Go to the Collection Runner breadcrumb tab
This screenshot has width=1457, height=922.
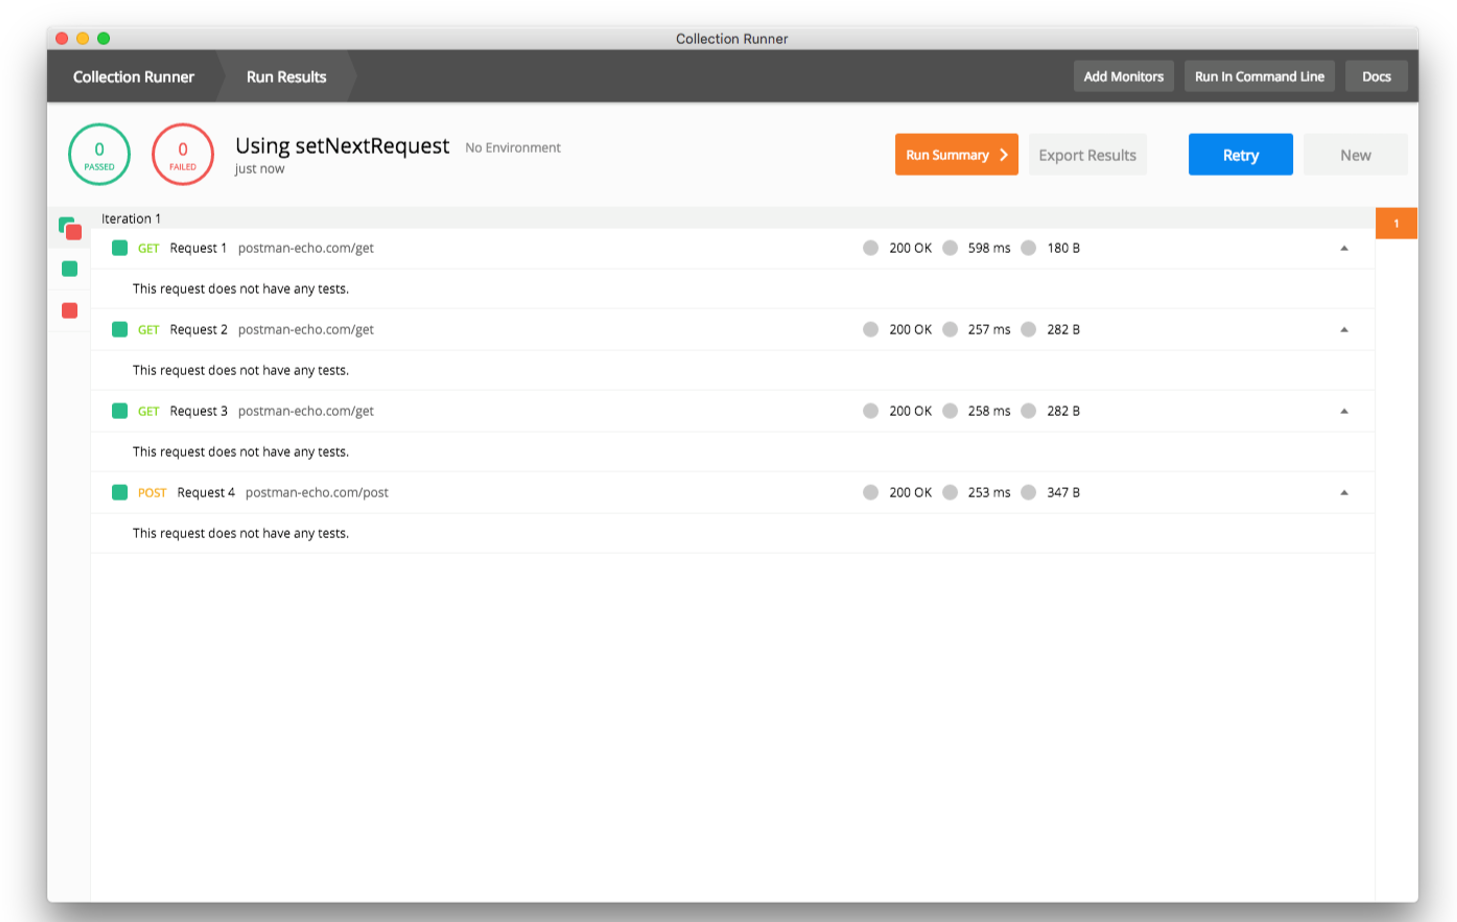coord(133,77)
